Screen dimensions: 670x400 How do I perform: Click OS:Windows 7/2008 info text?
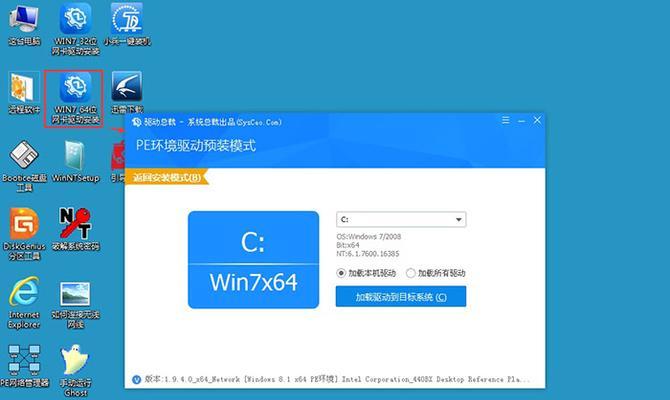369,237
